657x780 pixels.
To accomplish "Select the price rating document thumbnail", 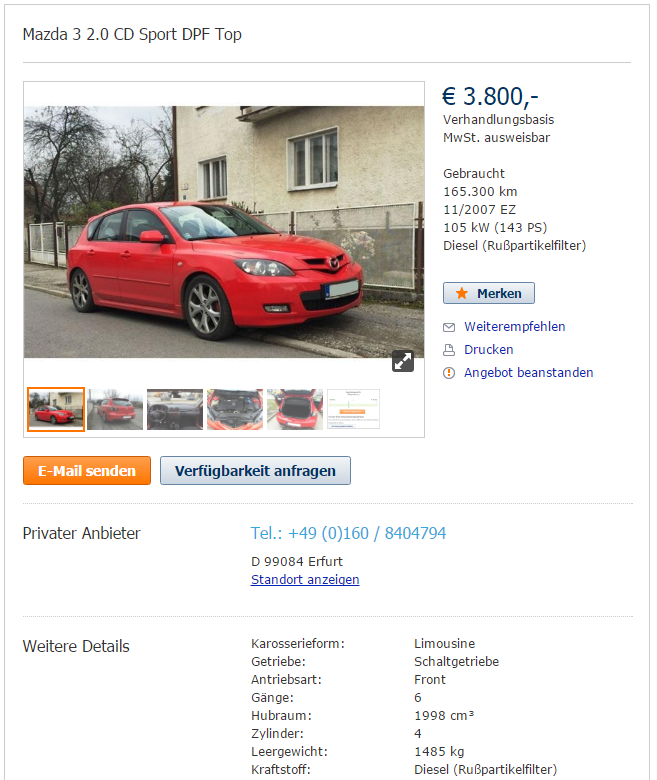I will pos(354,409).
